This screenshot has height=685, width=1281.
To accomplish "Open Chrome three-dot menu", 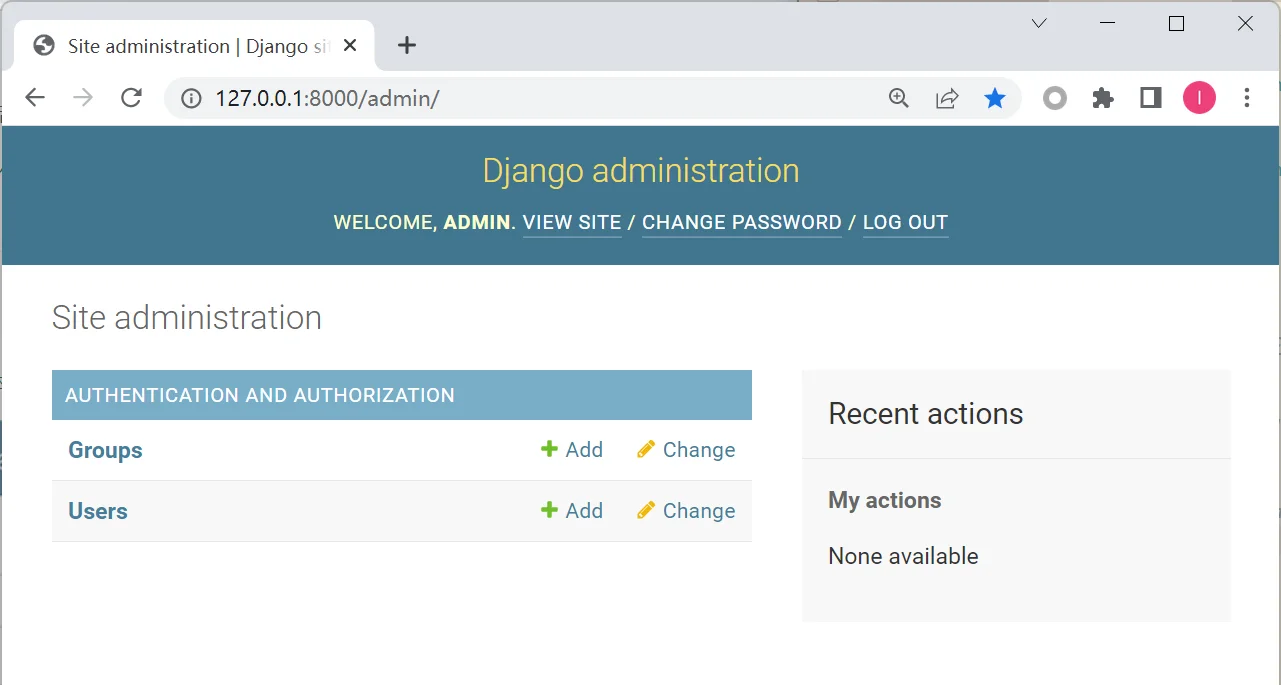I will tap(1247, 98).
